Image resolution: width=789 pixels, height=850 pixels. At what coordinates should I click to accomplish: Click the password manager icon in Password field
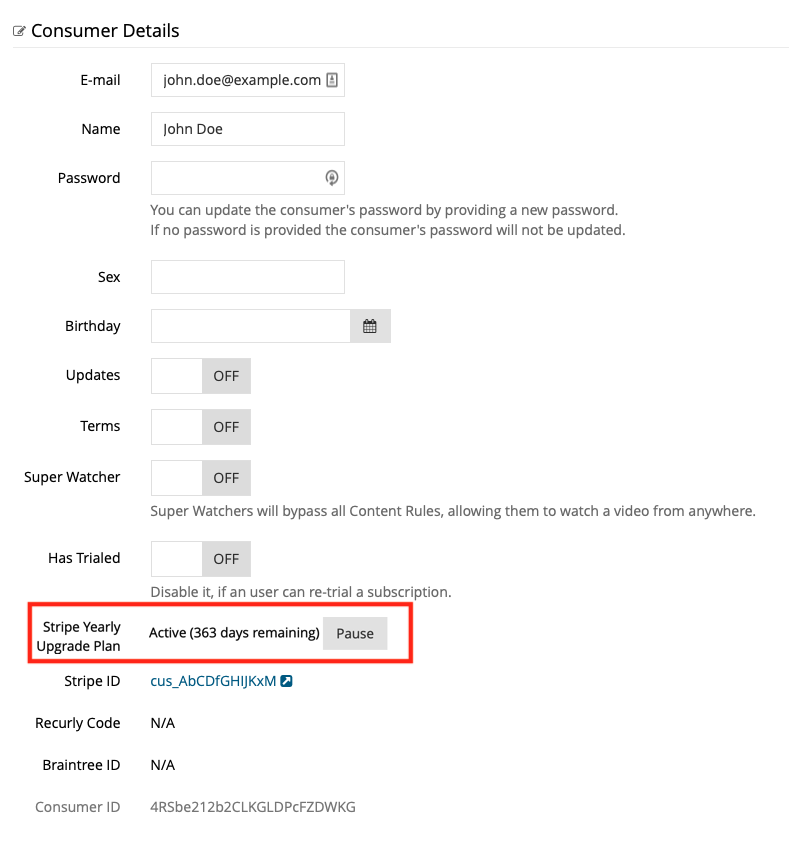coord(332,177)
